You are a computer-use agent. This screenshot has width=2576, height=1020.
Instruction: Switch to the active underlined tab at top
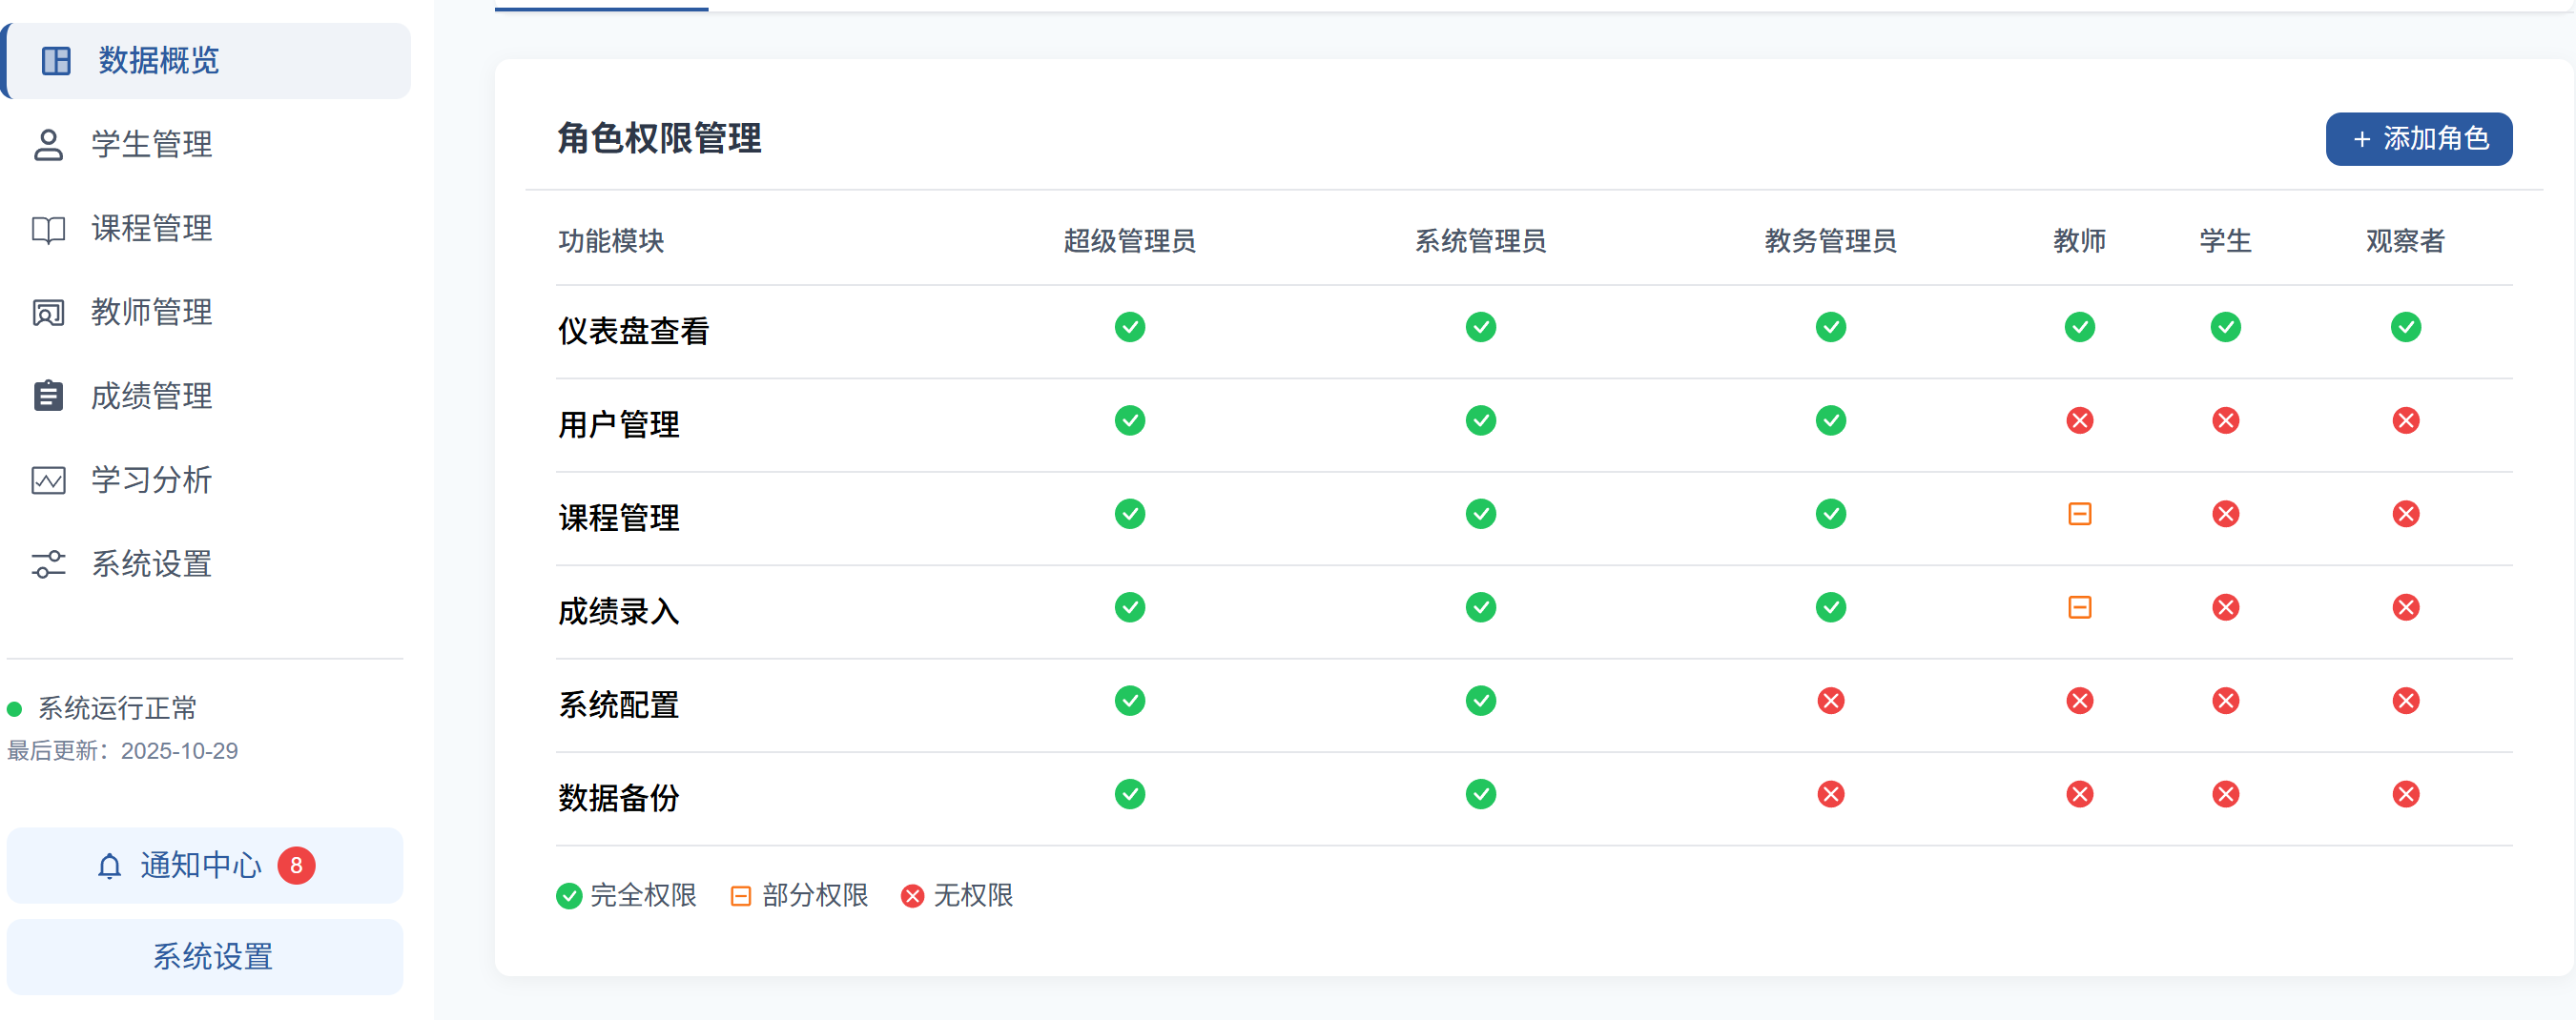coord(600,5)
